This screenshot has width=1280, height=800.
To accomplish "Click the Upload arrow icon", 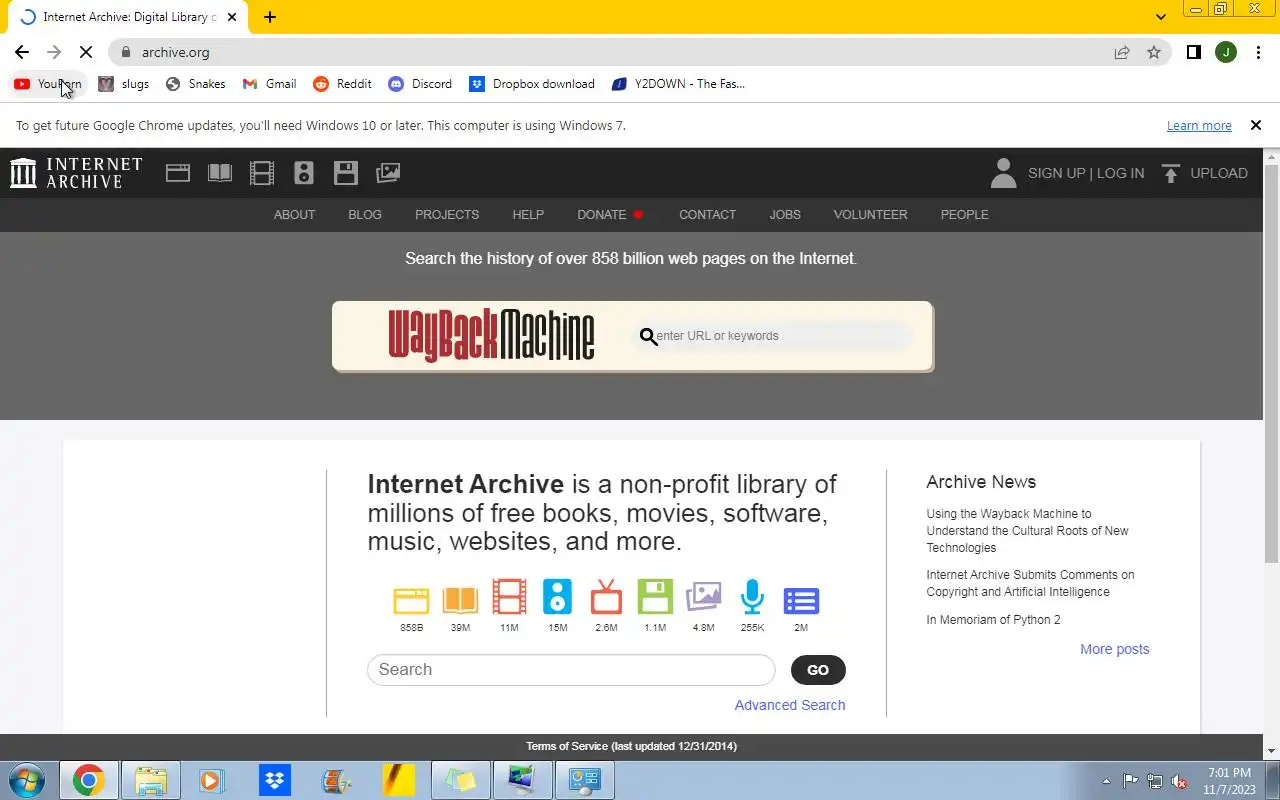I will pyautogui.click(x=1171, y=173).
